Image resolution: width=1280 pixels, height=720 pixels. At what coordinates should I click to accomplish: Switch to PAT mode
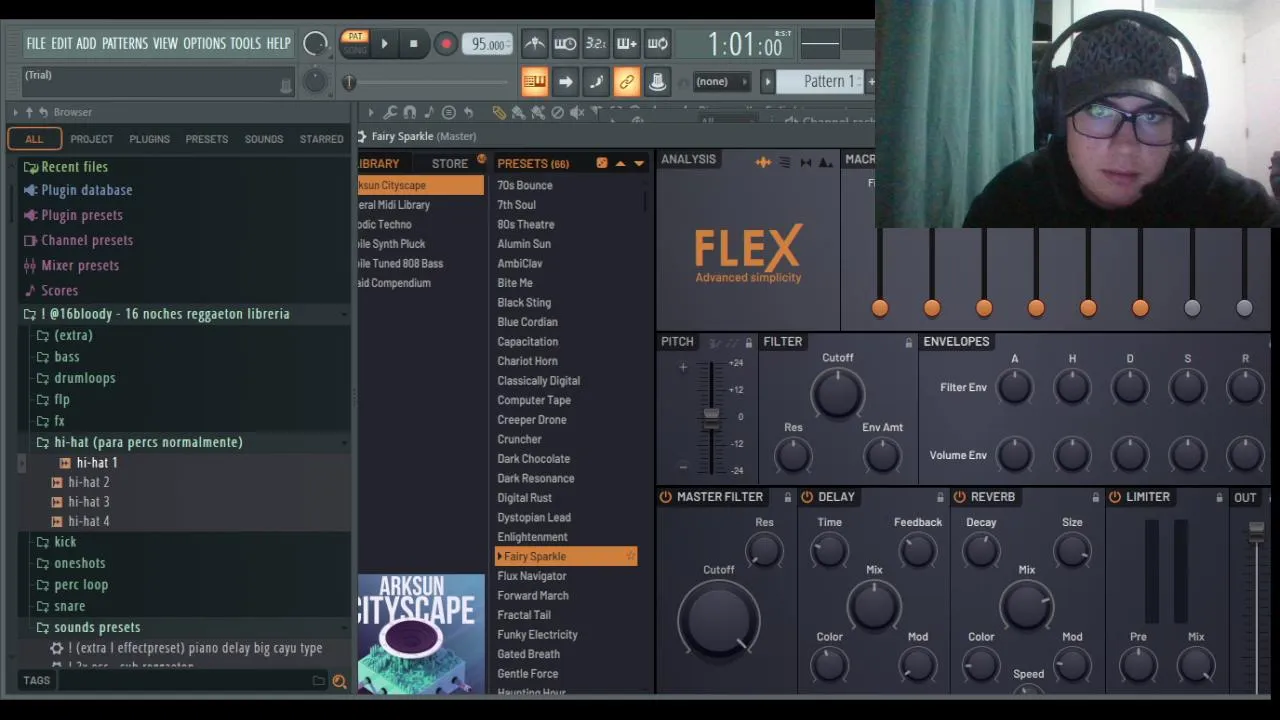click(x=354, y=37)
